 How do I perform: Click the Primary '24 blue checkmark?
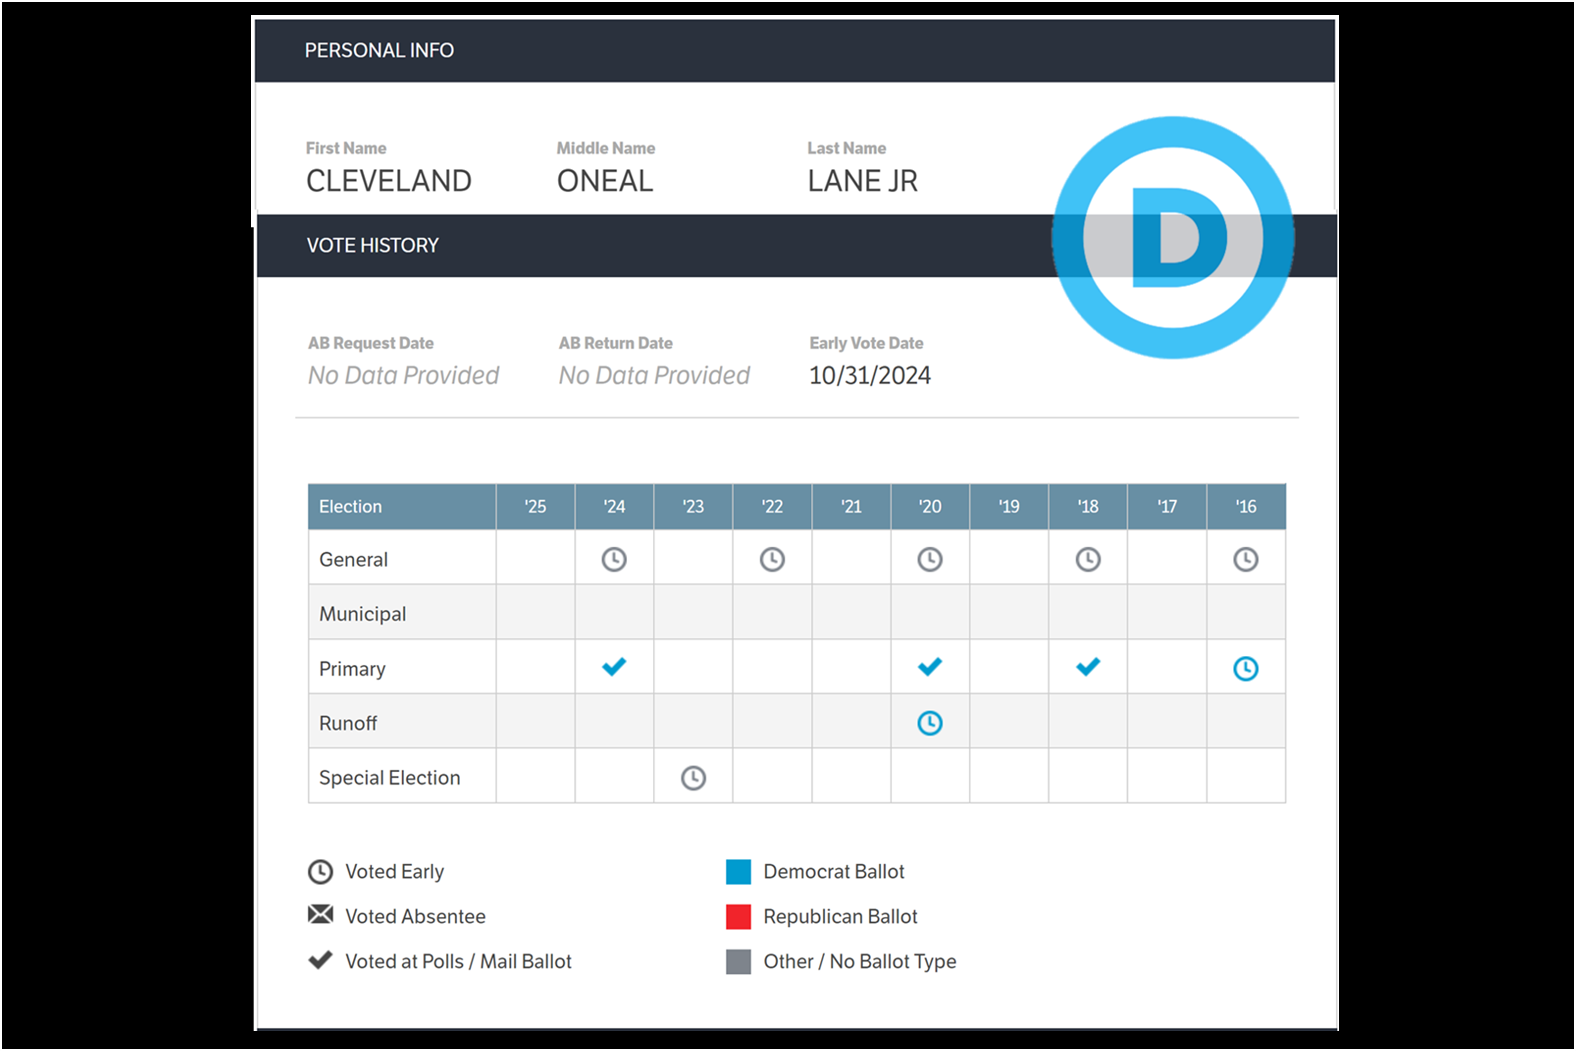pyautogui.click(x=614, y=666)
